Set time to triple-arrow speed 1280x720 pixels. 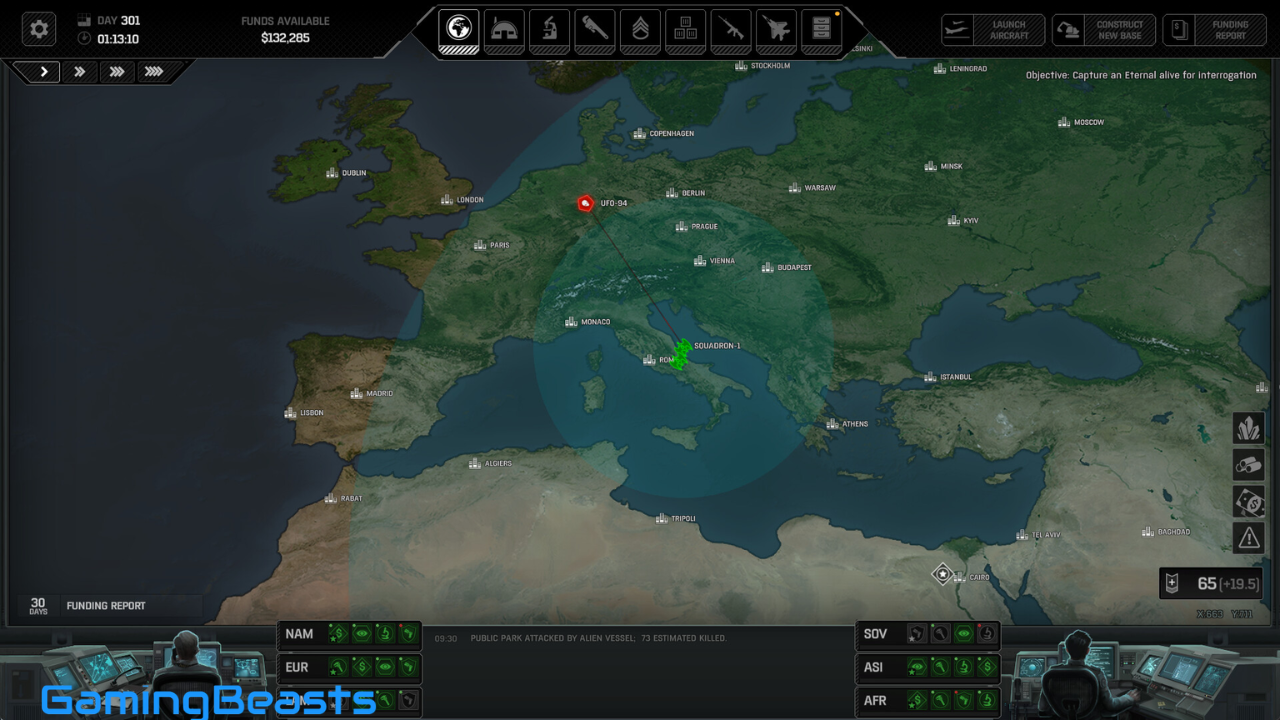pos(116,72)
